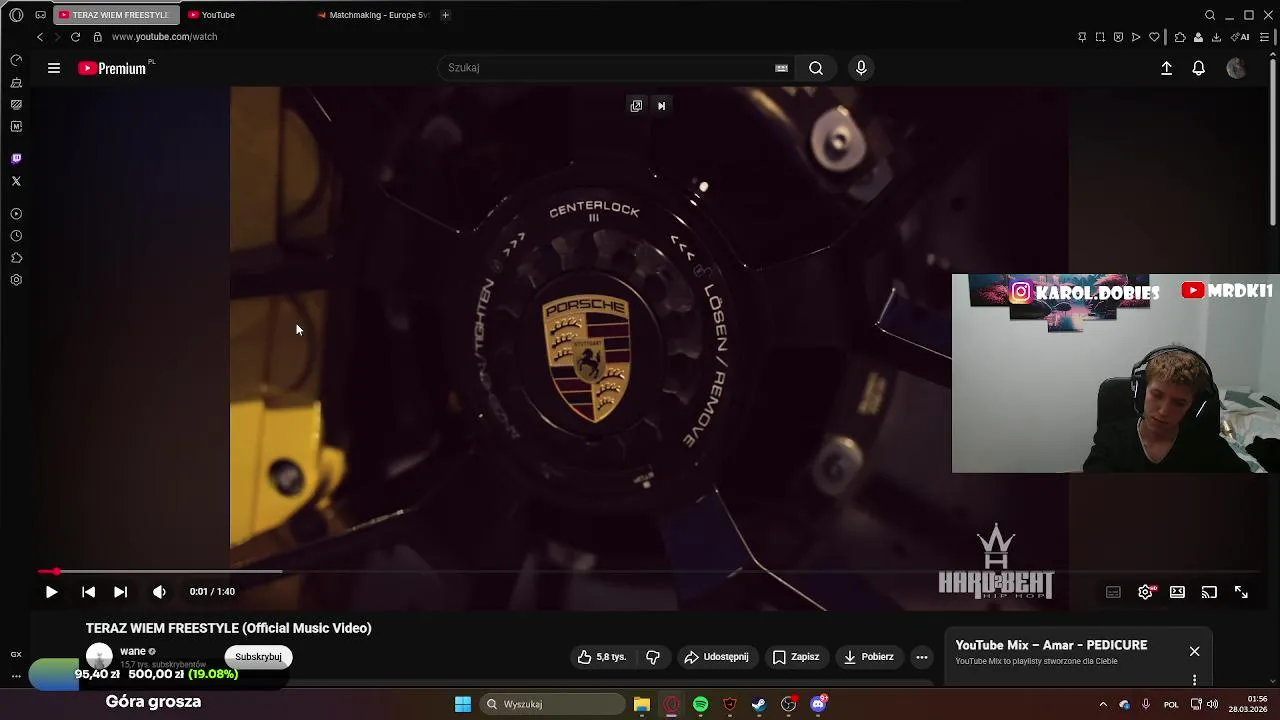The height and width of the screenshot is (720, 1280).
Task: Subscribe with the Subskrybuj button
Action: pos(258,657)
